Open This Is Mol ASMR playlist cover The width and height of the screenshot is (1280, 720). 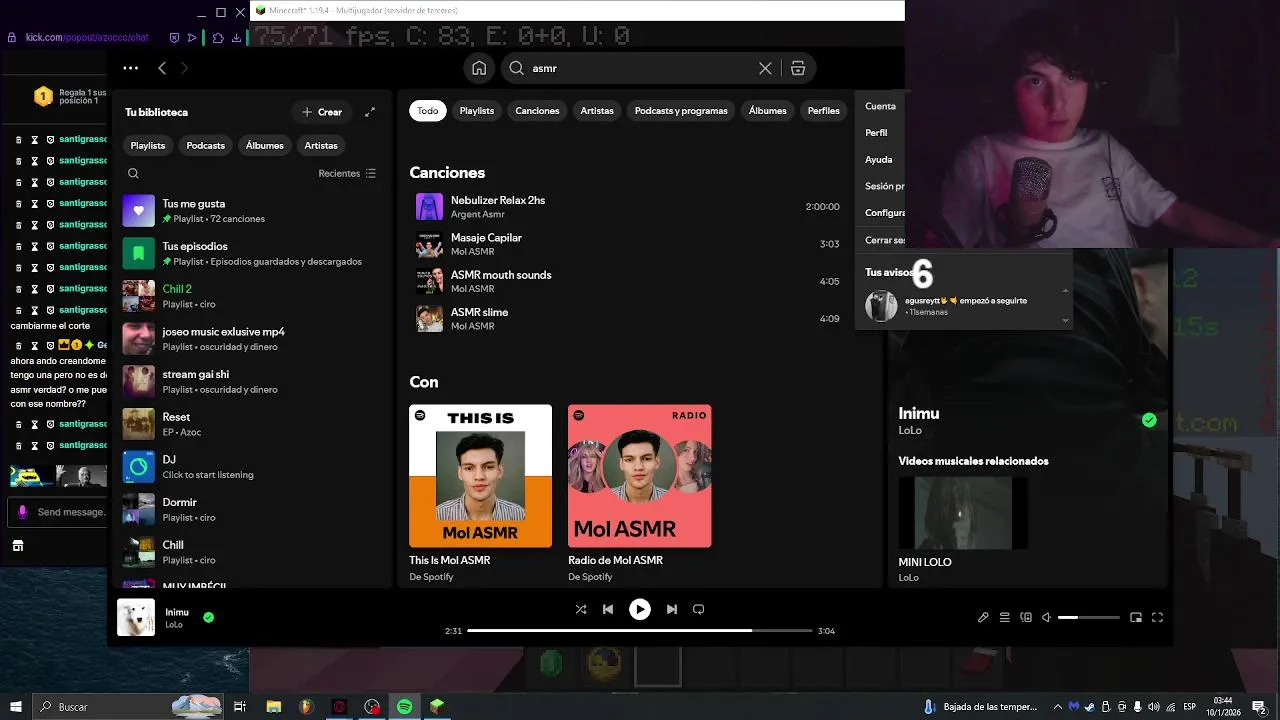click(480, 476)
